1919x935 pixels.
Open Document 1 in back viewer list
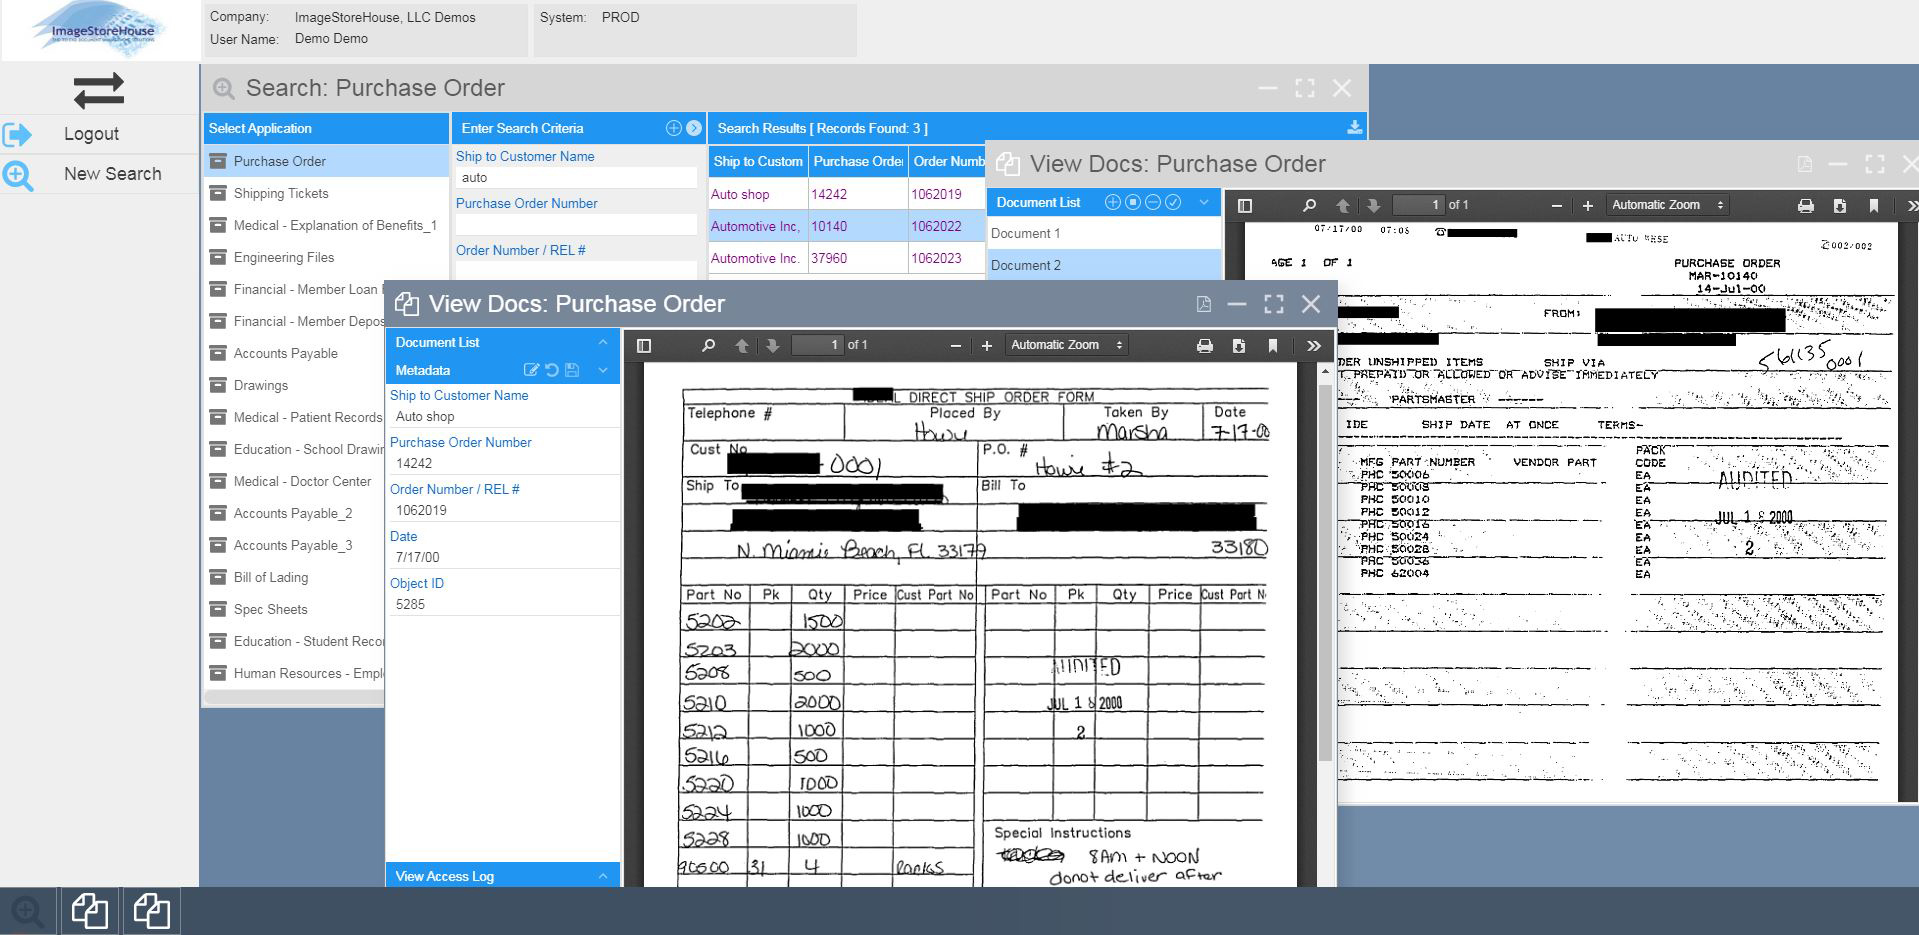1103,233
